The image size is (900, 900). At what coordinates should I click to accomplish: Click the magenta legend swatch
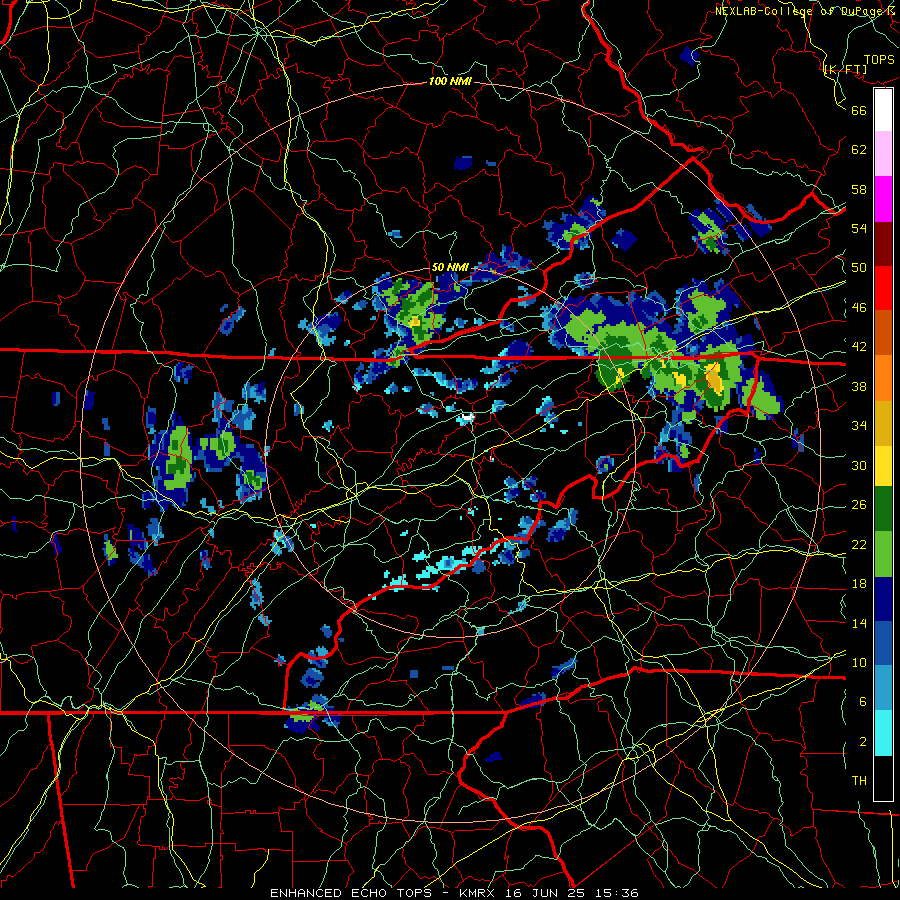[x=883, y=199]
